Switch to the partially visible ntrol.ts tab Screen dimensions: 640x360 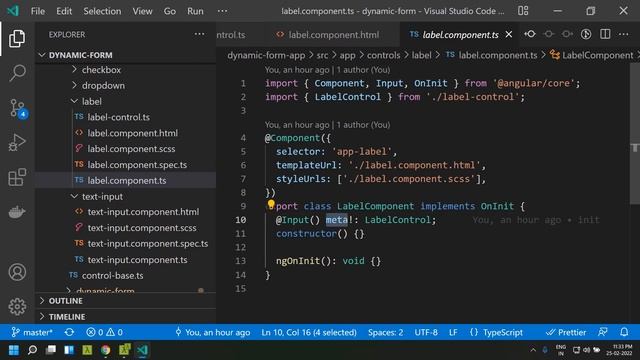tap(231, 35)
